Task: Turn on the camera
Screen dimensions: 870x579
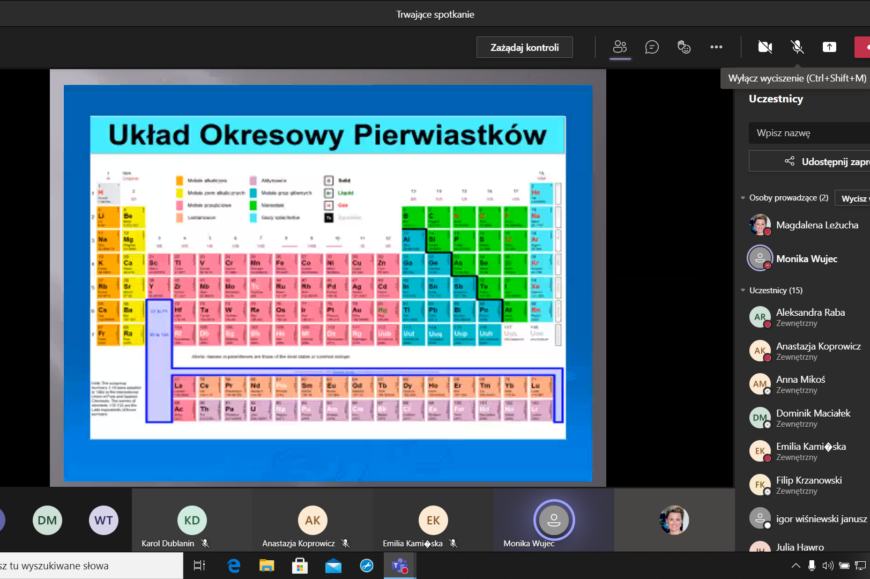Action: click(x=765, y=47)
